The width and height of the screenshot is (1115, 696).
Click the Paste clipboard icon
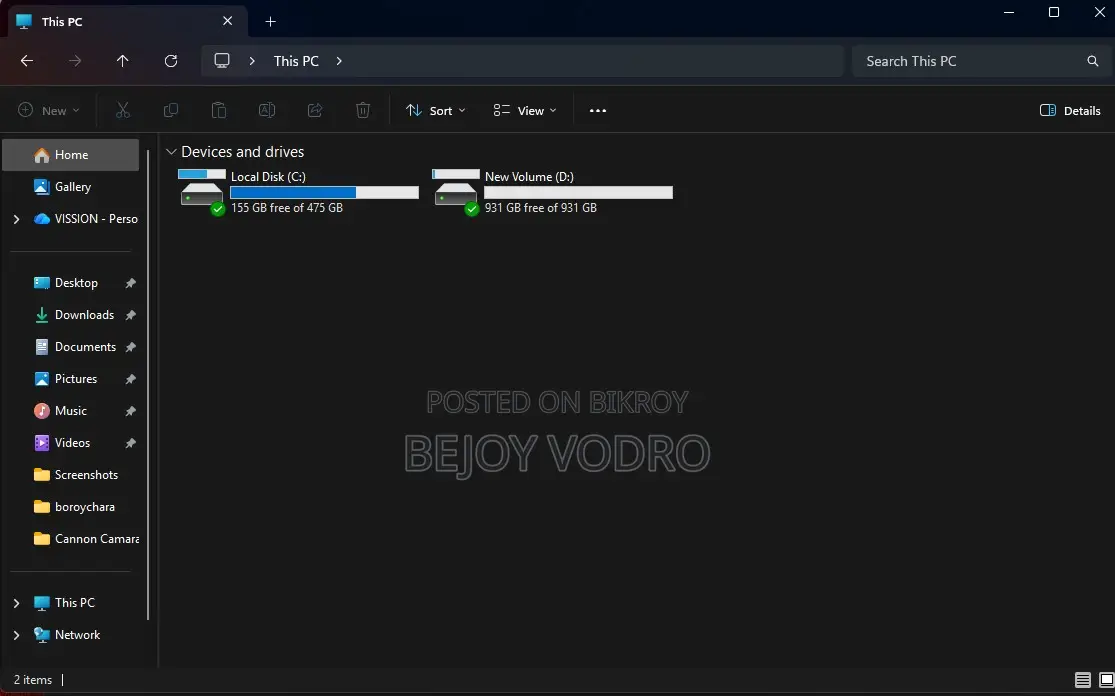(x=219, y=110)
